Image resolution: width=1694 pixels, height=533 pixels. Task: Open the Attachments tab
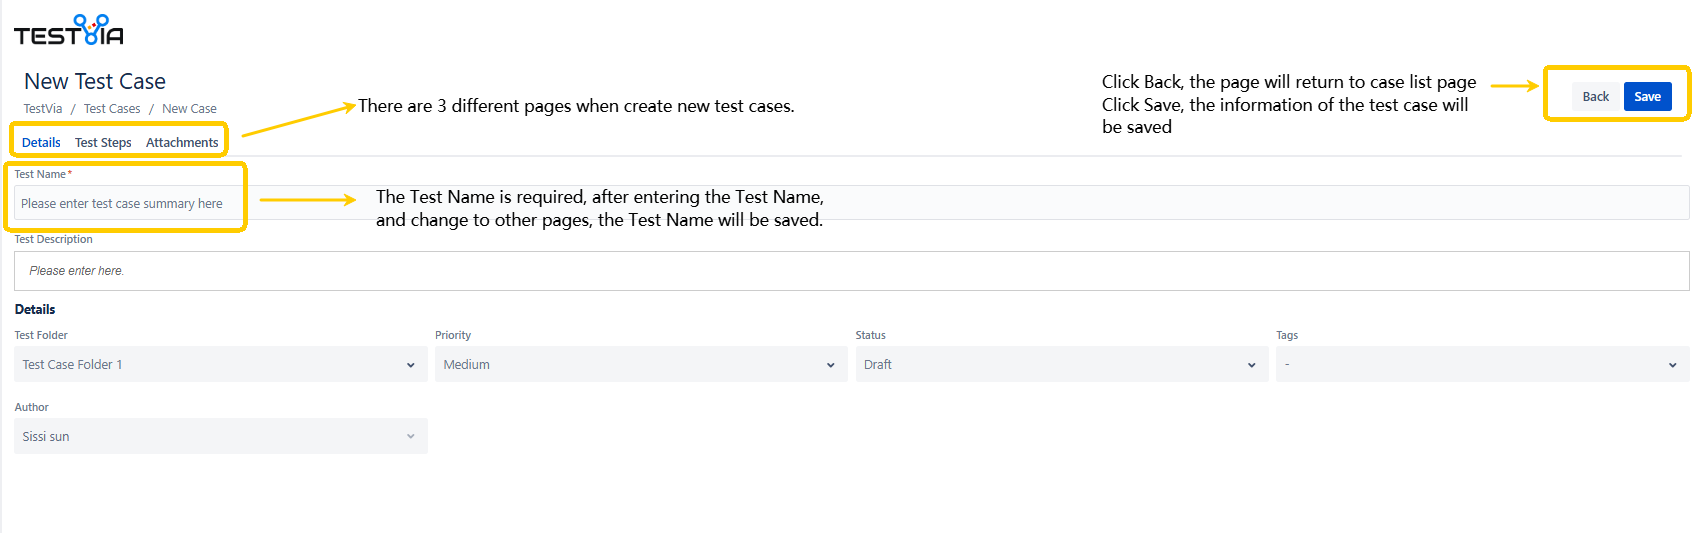182,143
